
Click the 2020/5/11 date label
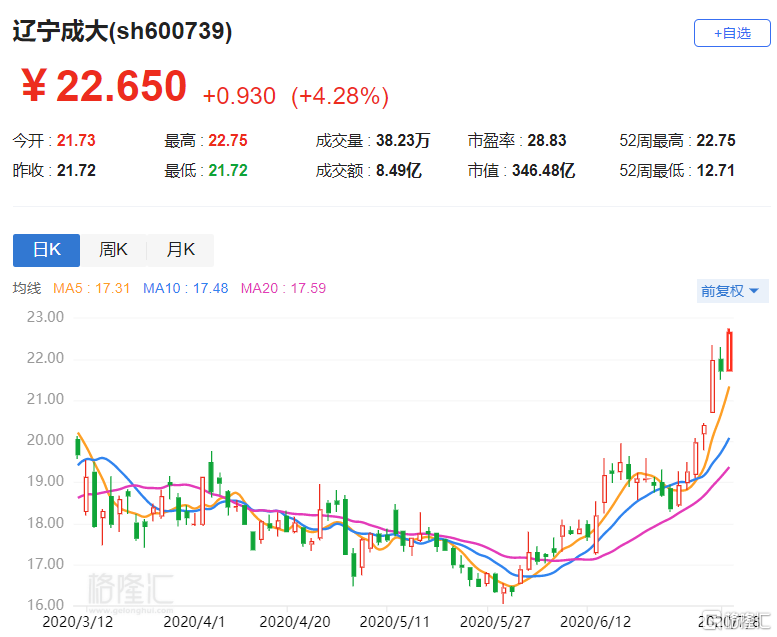pos(394,622)
